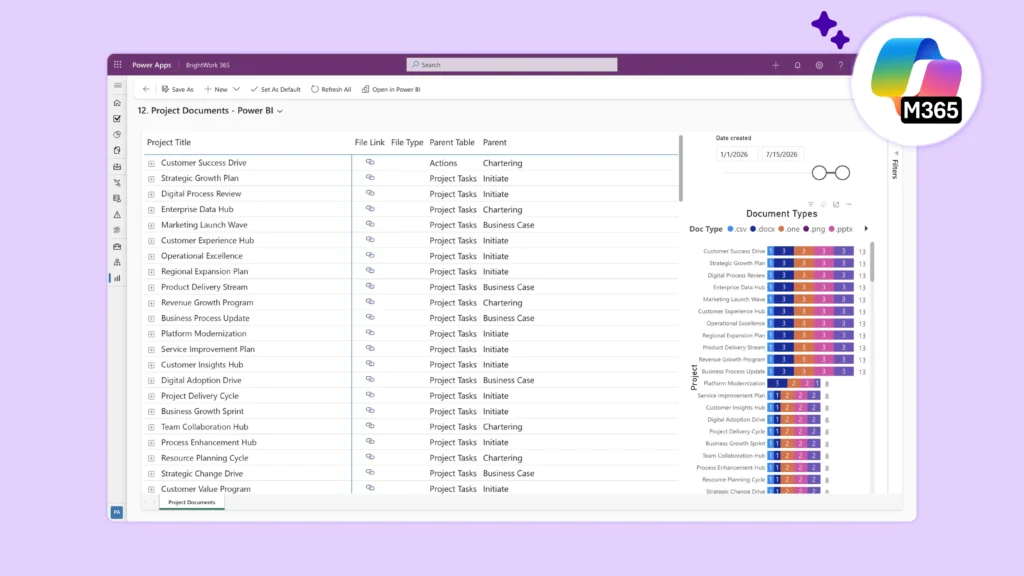Click Save As in the command bar
Image resolution: width=1024 pixels, height=576 pixels.
point(178,89)
